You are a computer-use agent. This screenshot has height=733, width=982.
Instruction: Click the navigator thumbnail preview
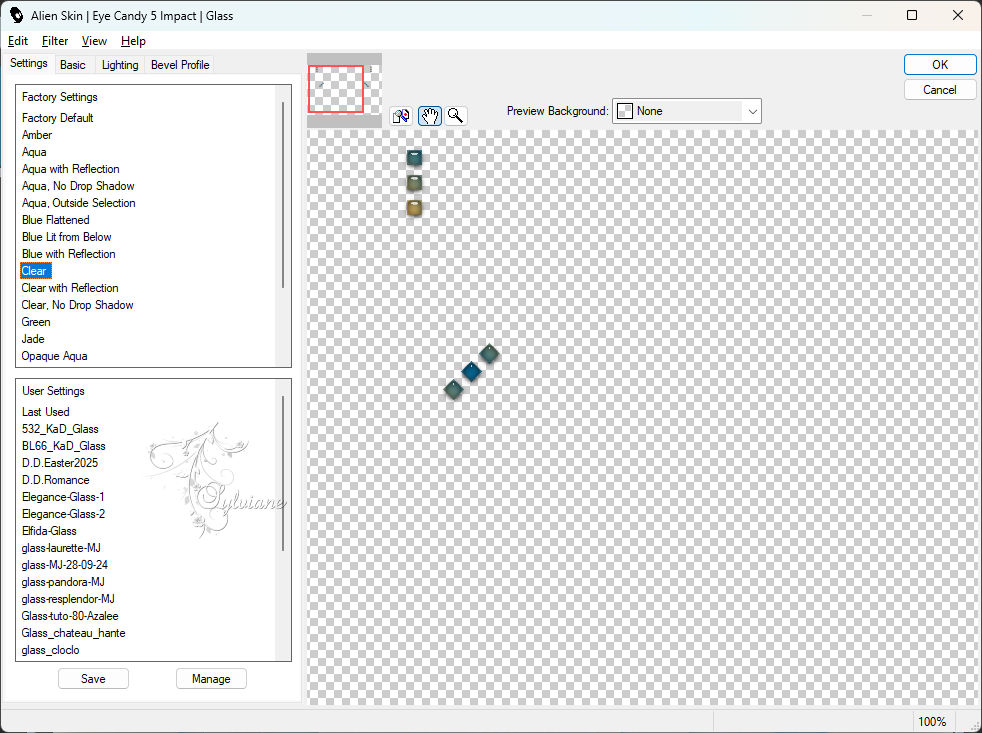point(344,90)
